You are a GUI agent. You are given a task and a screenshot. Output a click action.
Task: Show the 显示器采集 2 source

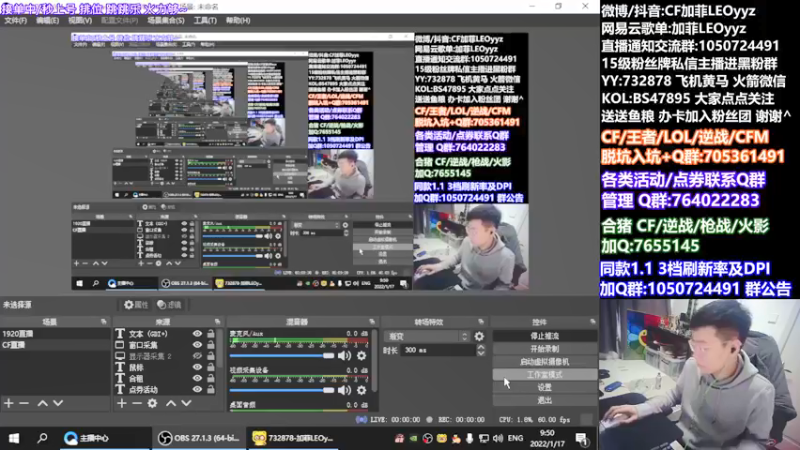click(197, 356)
